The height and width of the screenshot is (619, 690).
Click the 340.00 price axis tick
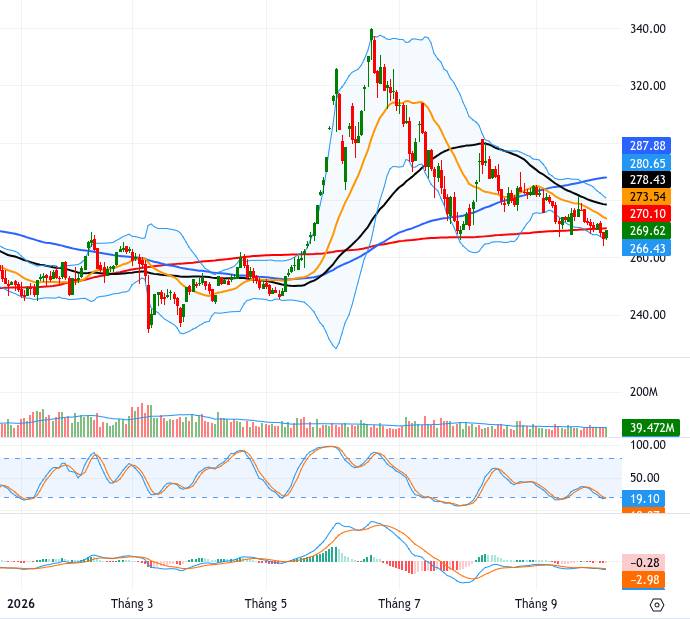pos(647,29)
